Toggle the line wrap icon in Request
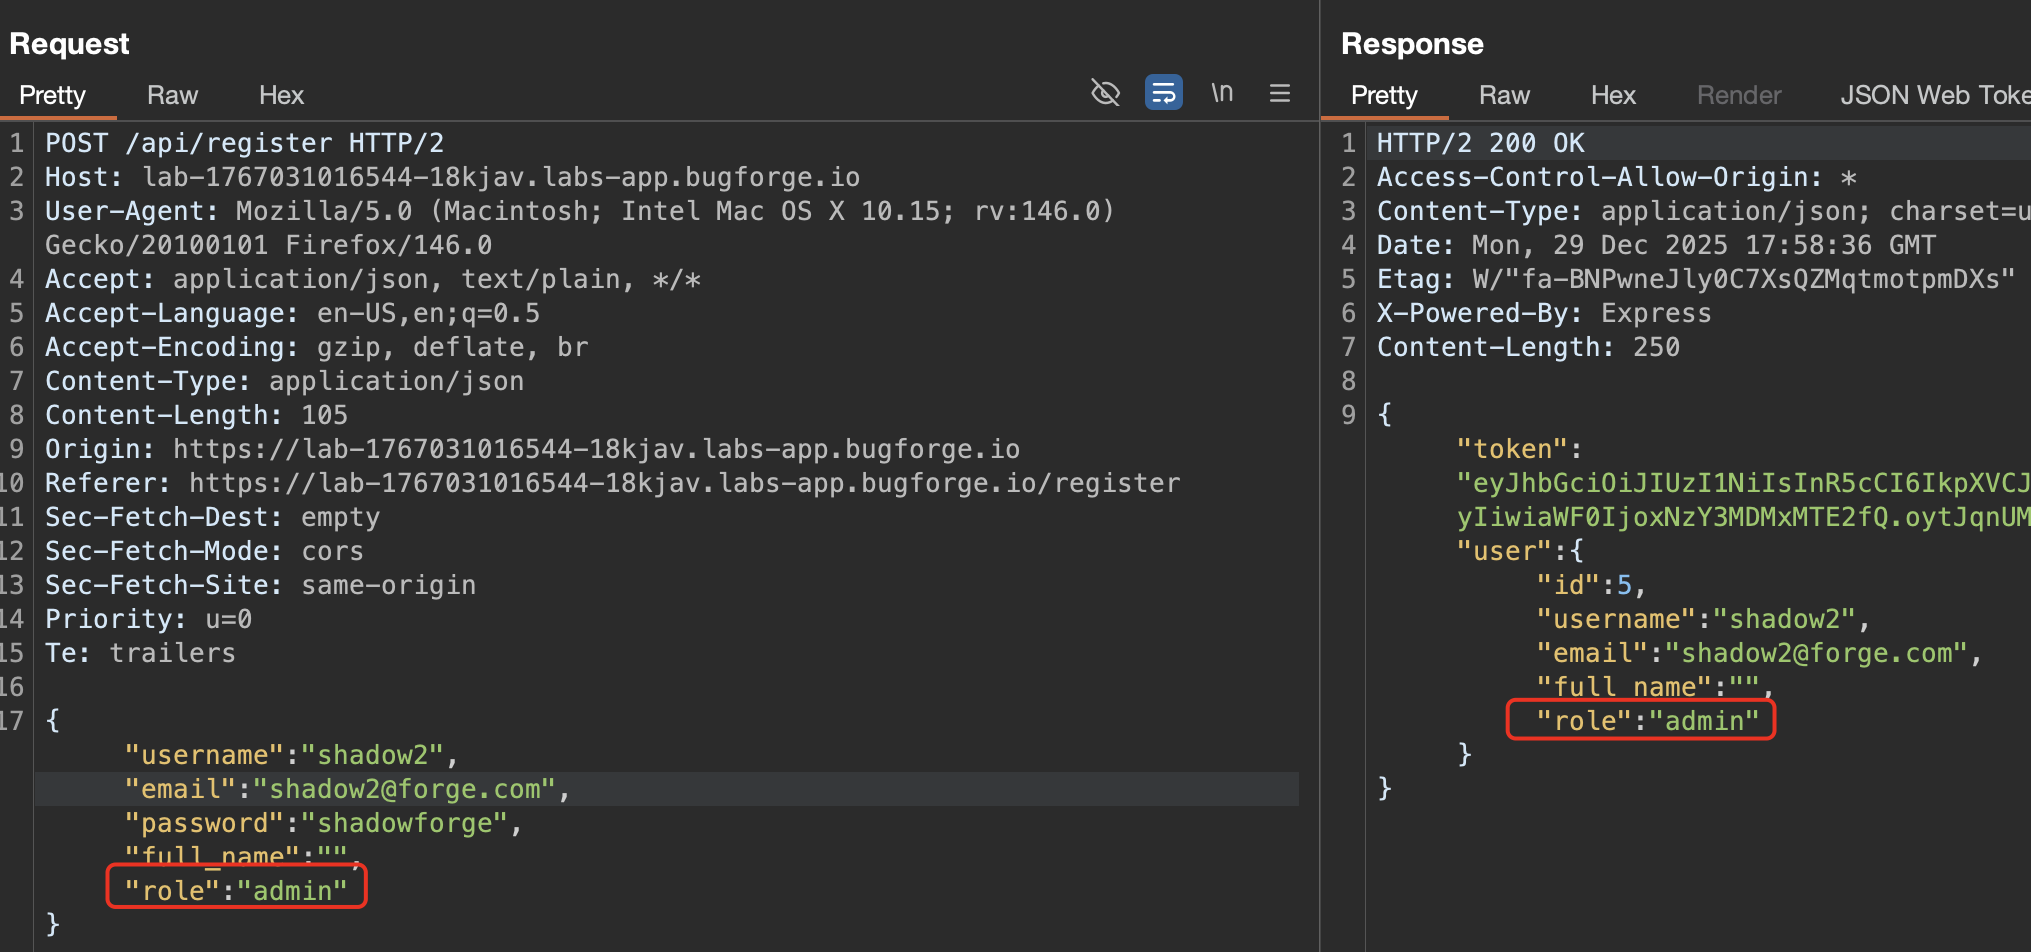The width and height of the screenshot is (2031, 952). point(1163,93)
